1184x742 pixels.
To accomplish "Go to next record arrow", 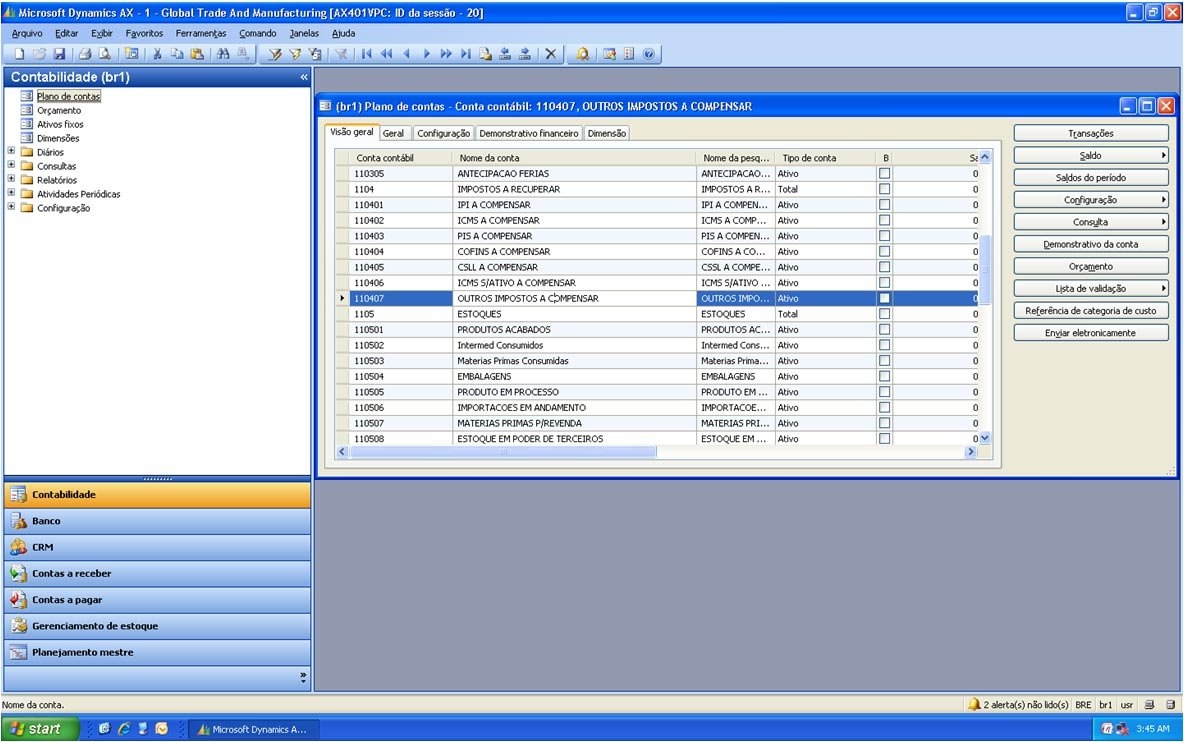I will 426,54.
